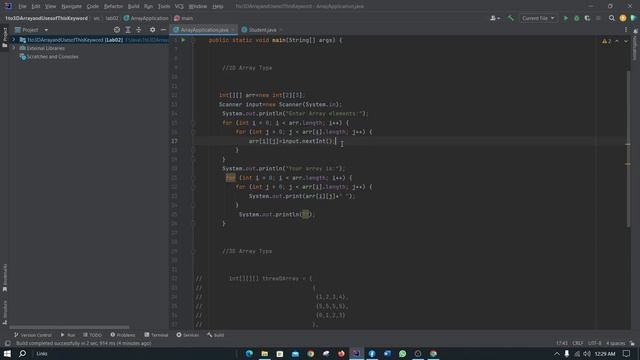Viewport: 640px width, 360px height.
Task: Hide the Project tool window
Action: coord(163,30)
